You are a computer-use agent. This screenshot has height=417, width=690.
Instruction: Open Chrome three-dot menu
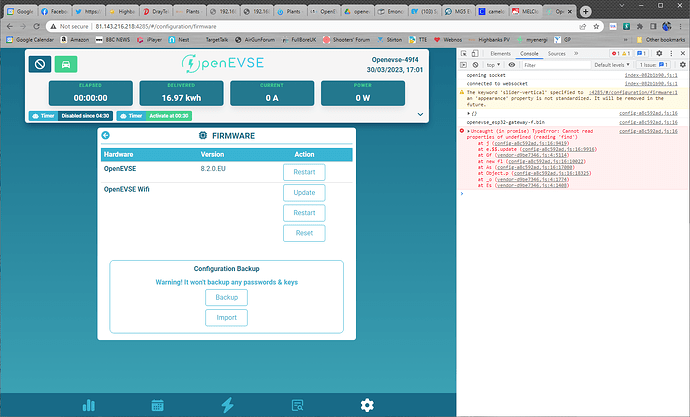pos(680,26)
